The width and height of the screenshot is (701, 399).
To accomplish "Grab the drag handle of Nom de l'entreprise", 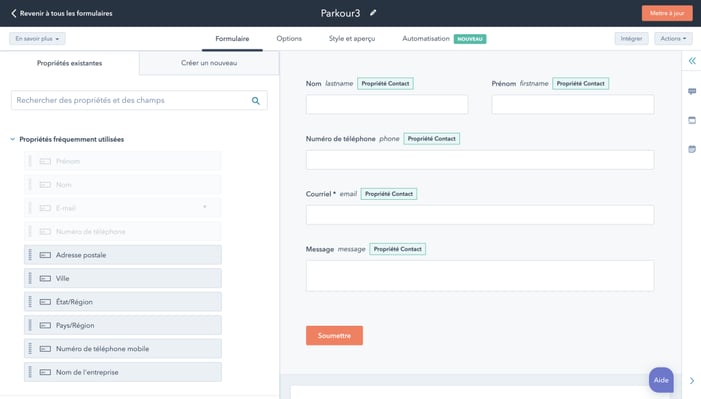I will pyautogui.click(x=30, y=372).
